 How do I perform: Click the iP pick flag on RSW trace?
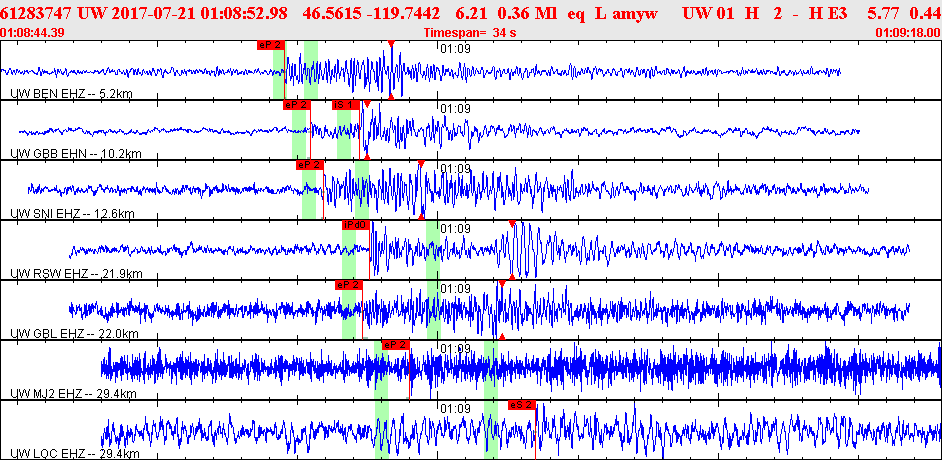click(x=356, y=225)
